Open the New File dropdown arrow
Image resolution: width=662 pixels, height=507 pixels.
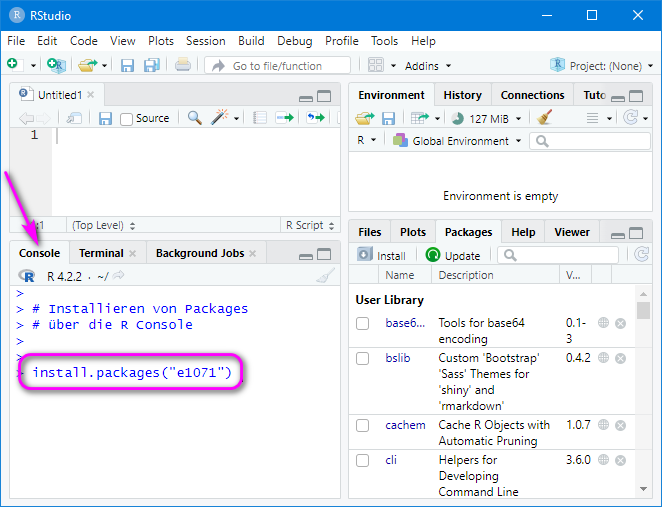coord(33,66)
